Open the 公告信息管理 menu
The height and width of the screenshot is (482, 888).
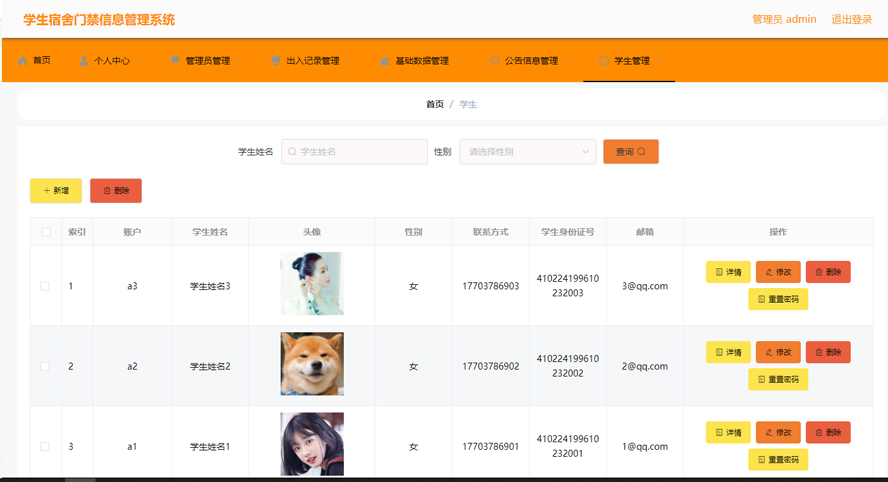coord(531,61)
